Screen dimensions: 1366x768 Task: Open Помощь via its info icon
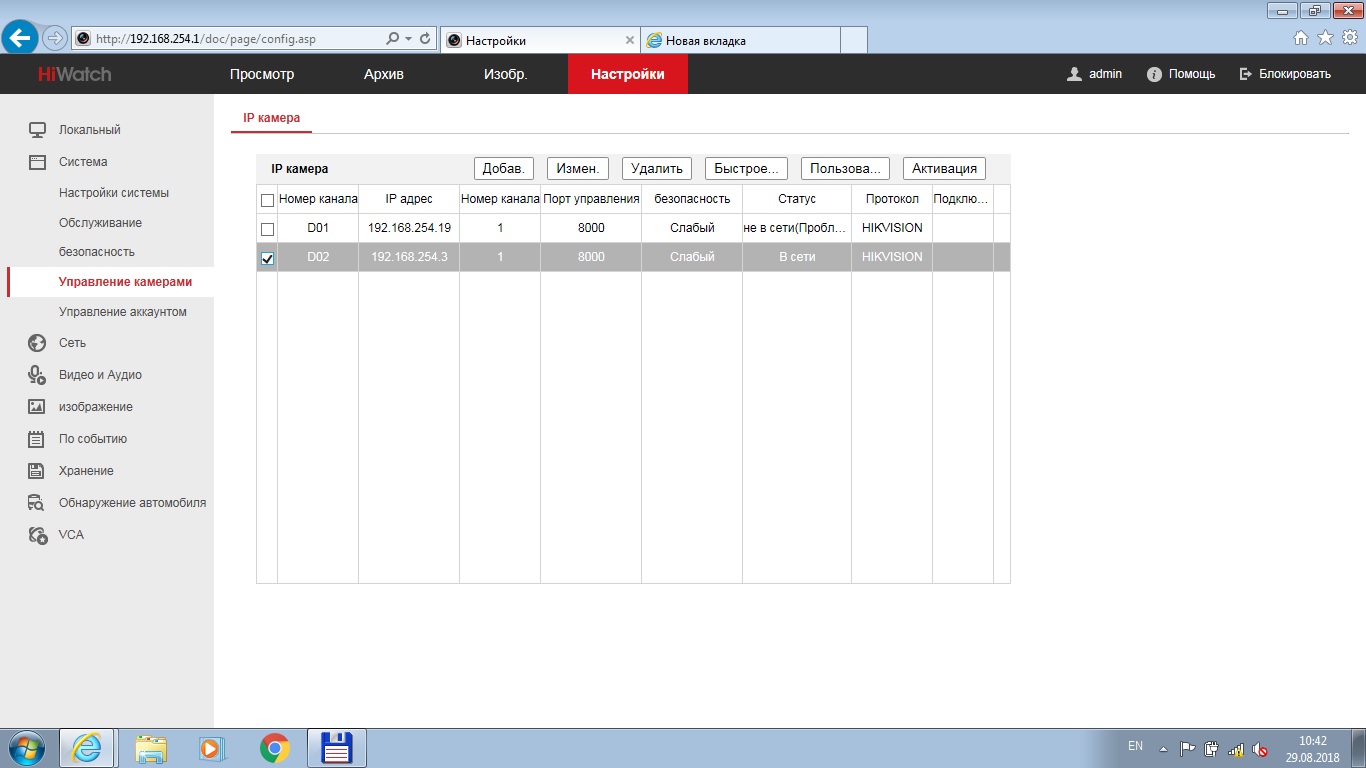click(1154, 74)
